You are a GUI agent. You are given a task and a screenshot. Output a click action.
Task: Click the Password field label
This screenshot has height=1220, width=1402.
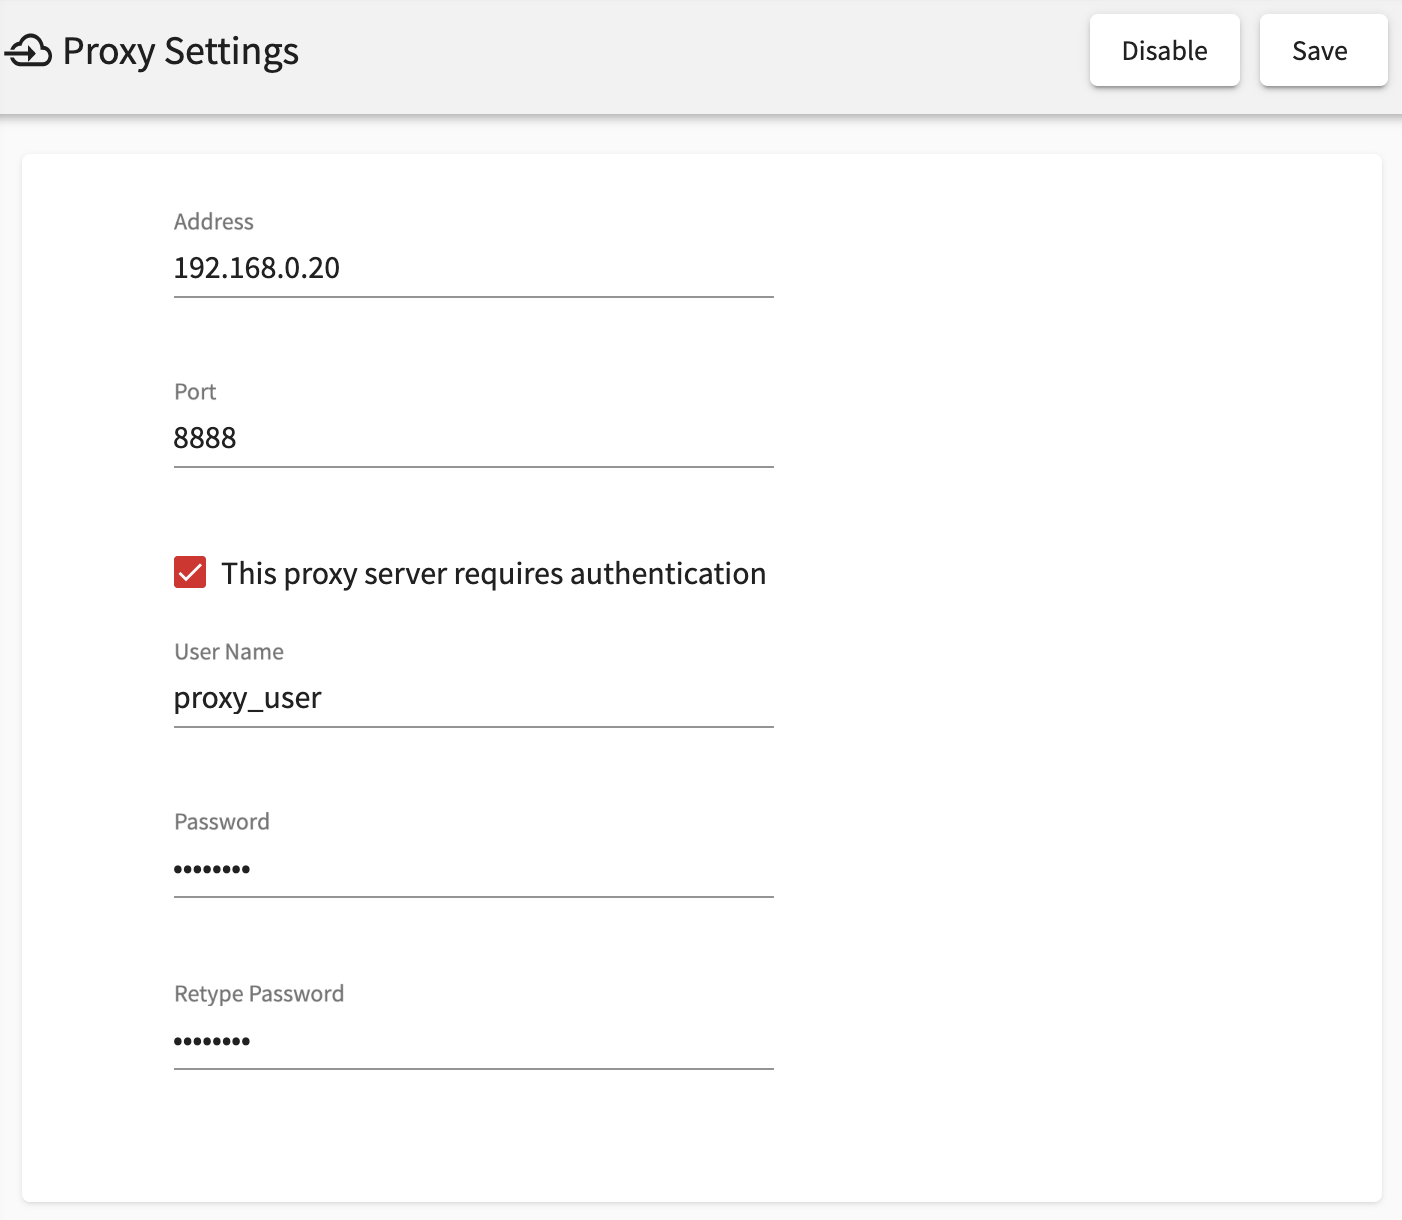pyautogui.click(x=222, y=822)
